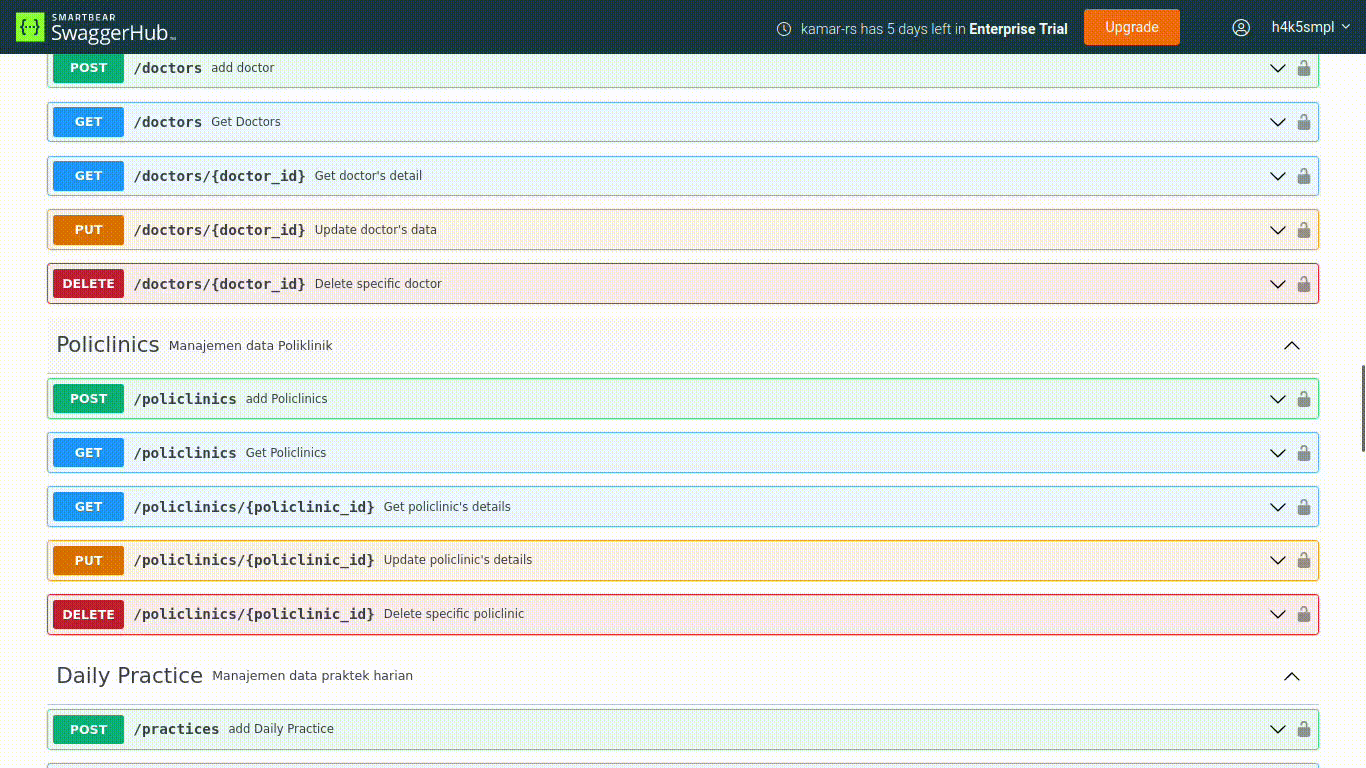Expand Get policlinic's details chevron
Image resolution: width=1366 pixels, height=768 pixels.
pyautogui.click(x=1277, y=507)
